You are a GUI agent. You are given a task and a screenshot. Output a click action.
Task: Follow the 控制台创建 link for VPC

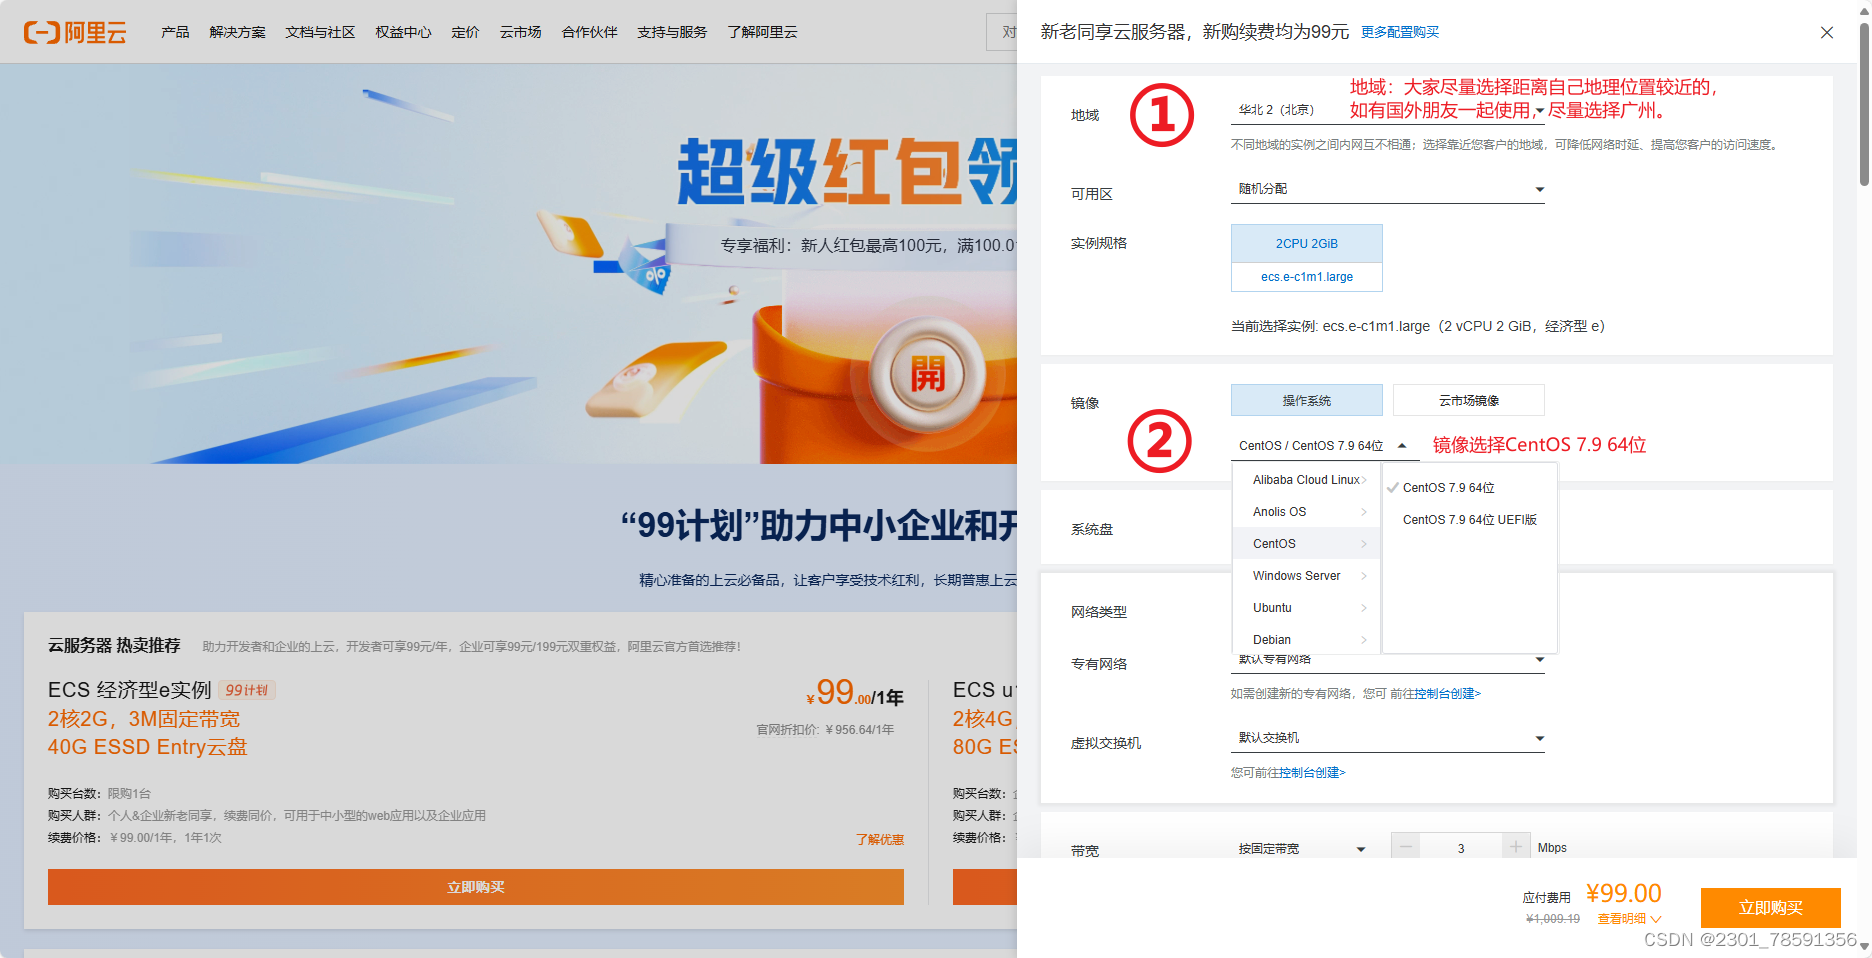pos(1447,694)
